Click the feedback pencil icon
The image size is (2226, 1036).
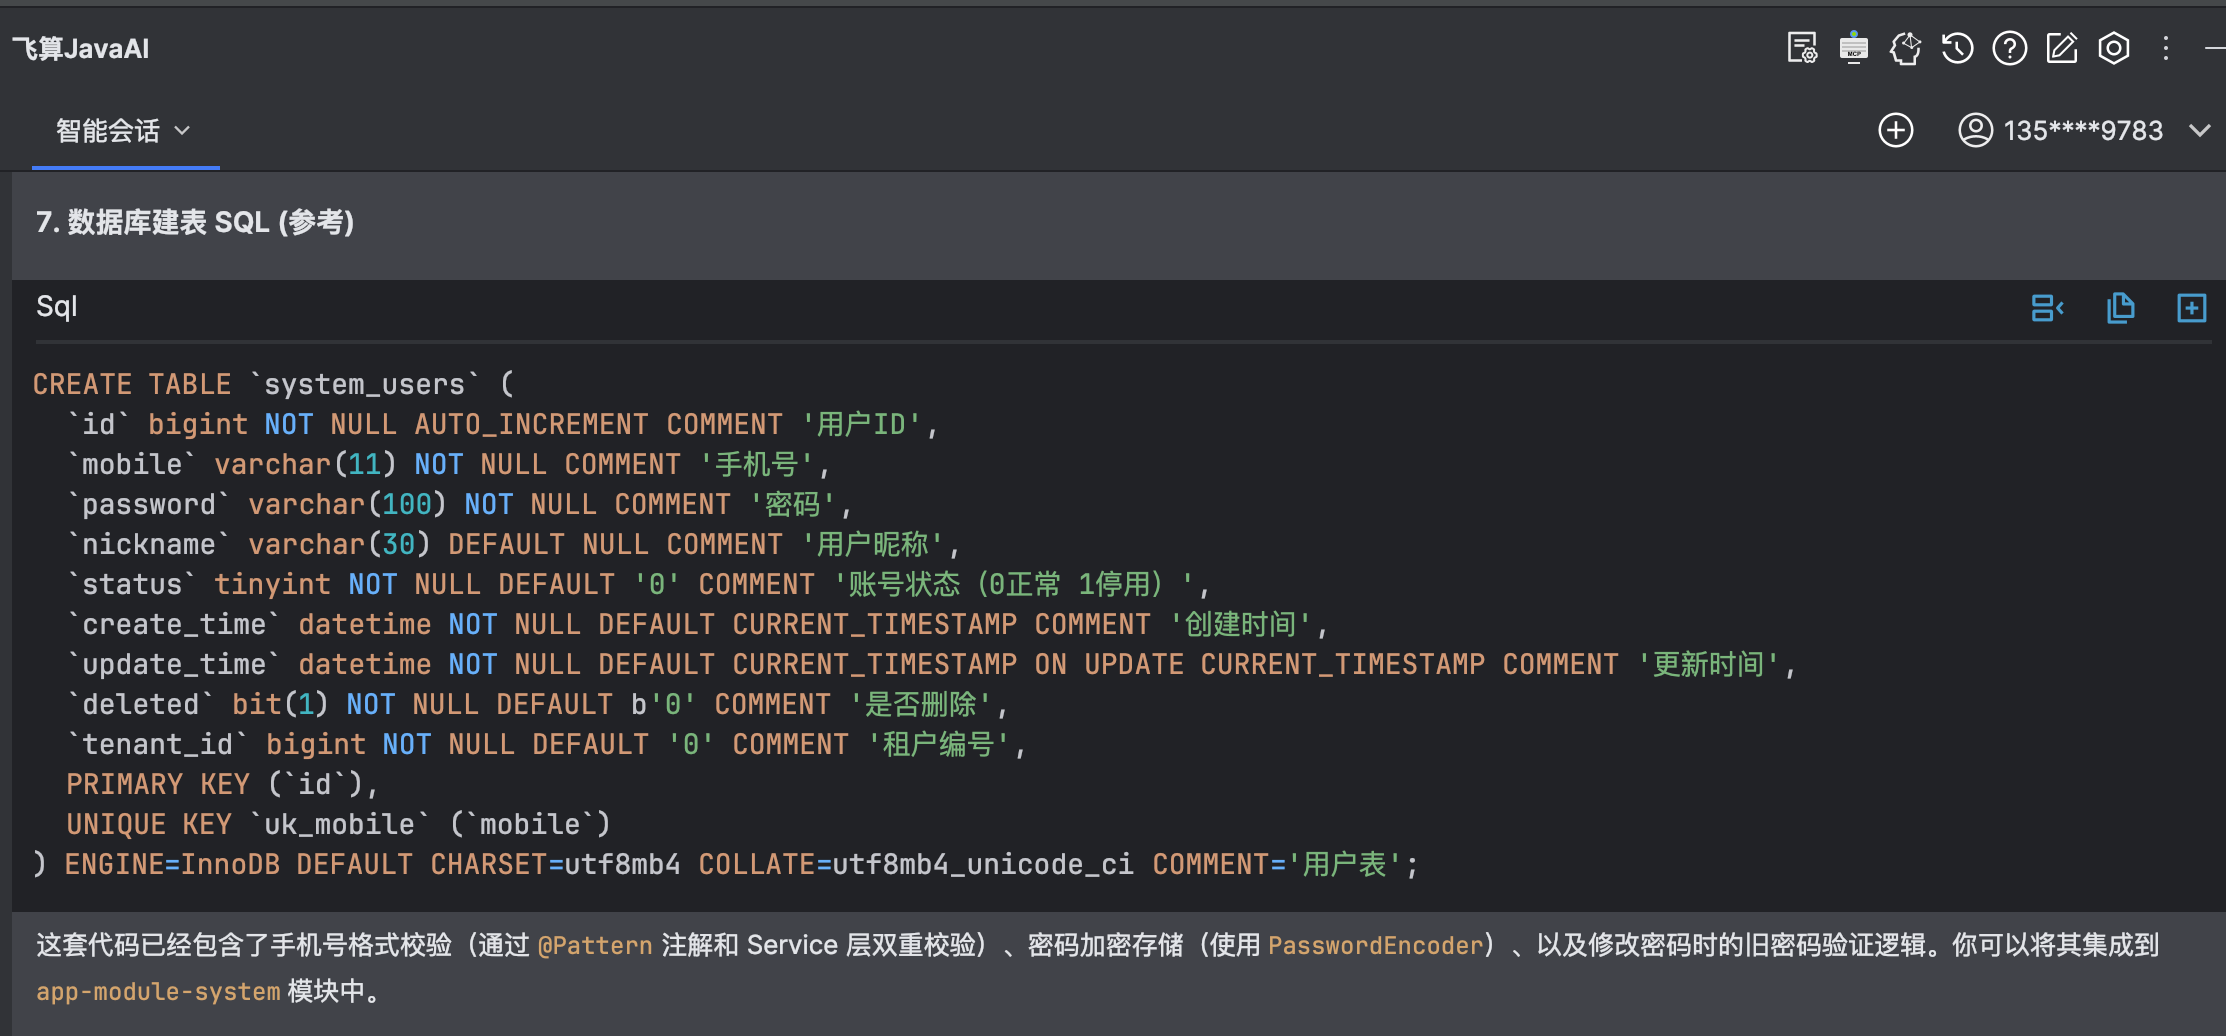coord(2062,47)
